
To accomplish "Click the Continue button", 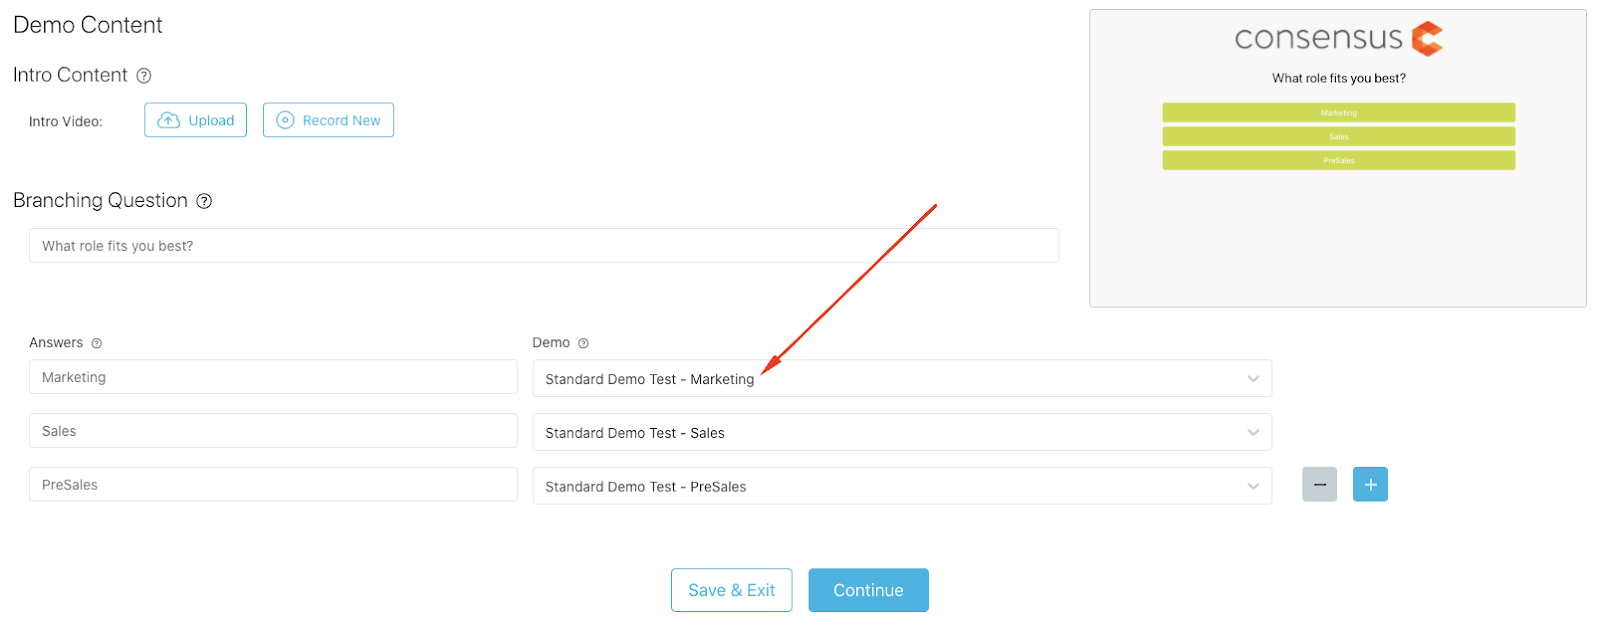I will click(x=869, y=590).
